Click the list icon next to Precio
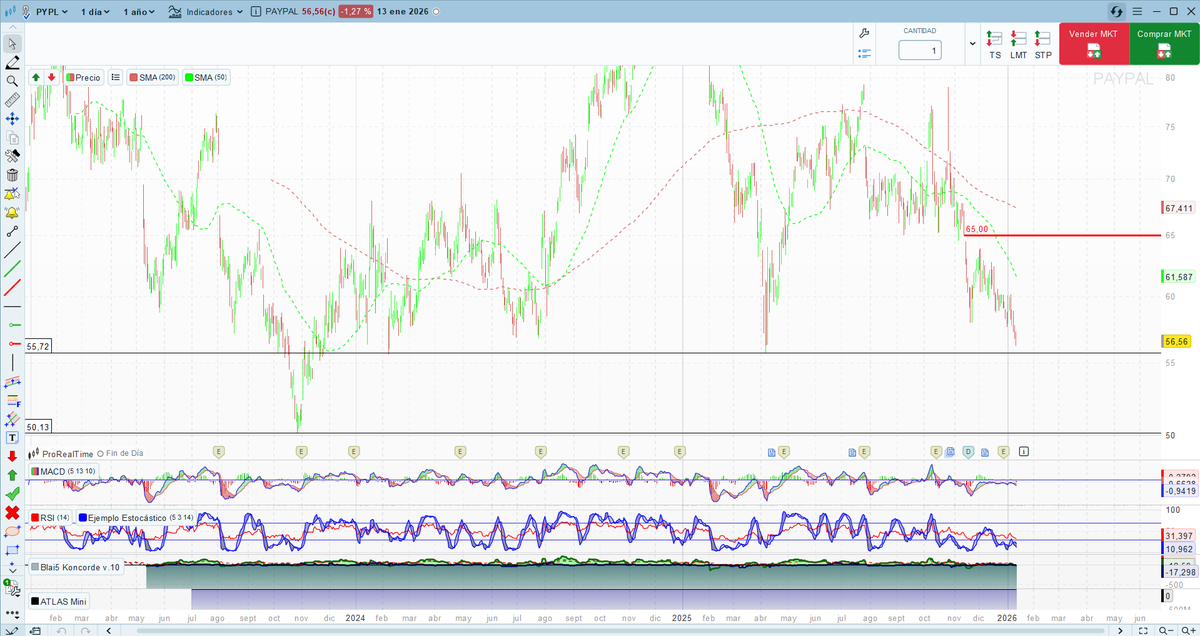Viewport: 1200px width, 636px height. [x=116, y=77]
